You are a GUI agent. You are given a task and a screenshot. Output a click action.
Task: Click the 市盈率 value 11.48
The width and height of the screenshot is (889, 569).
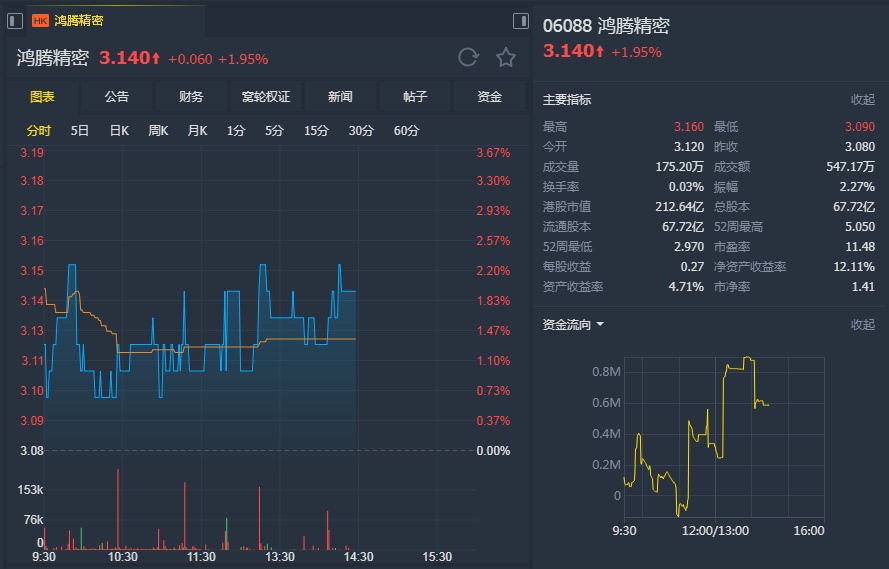(x=862, y=247)
